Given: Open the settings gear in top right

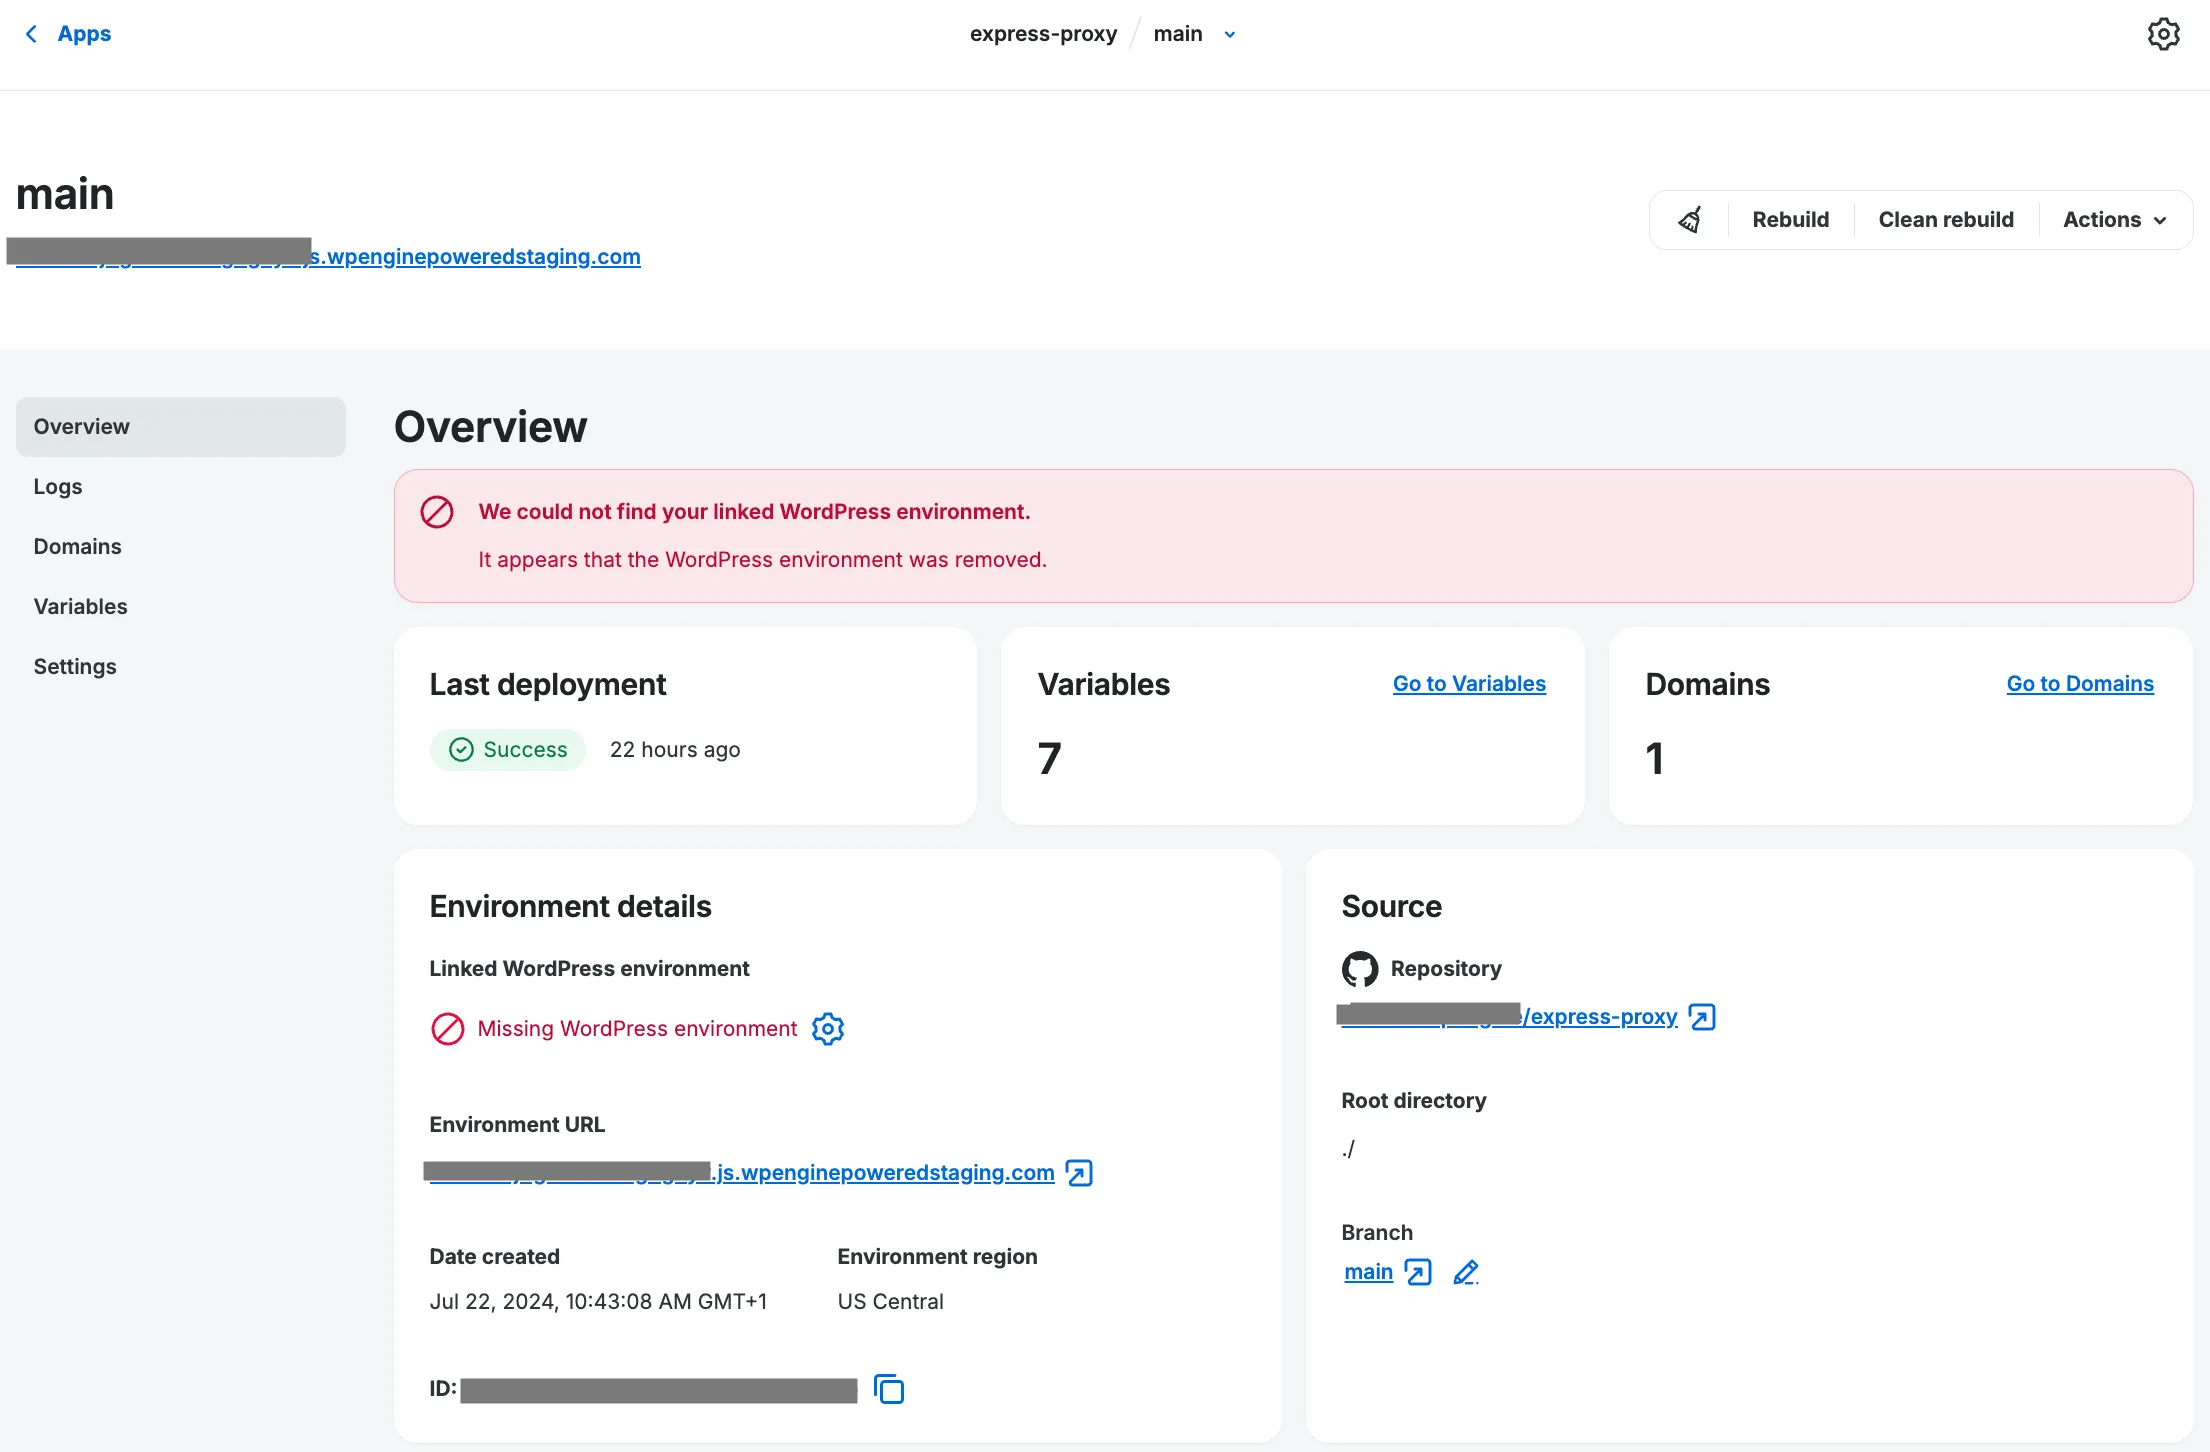Looking at the screenshot, I should 2164,33.
